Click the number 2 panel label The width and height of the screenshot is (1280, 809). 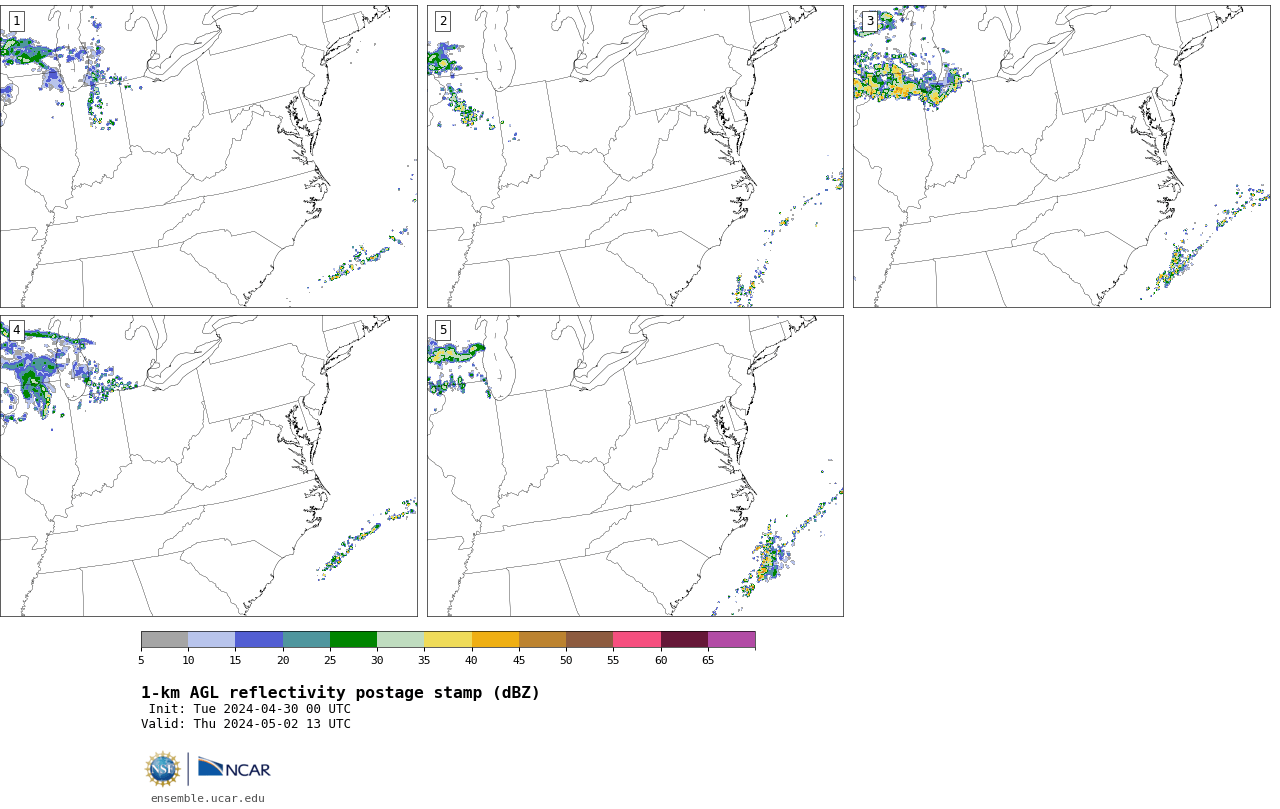point(443,21)
